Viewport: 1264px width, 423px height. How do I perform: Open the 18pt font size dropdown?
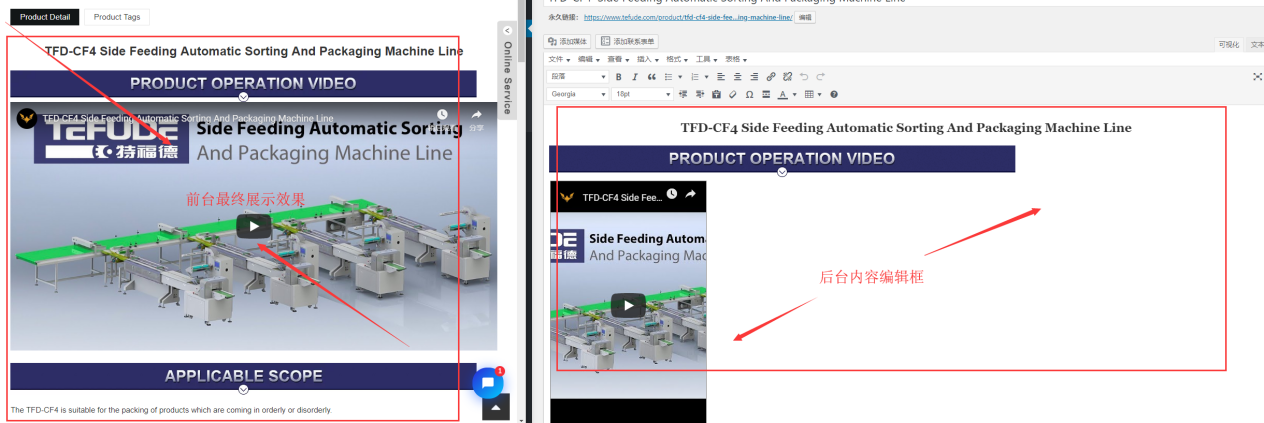tap(642, 94)
